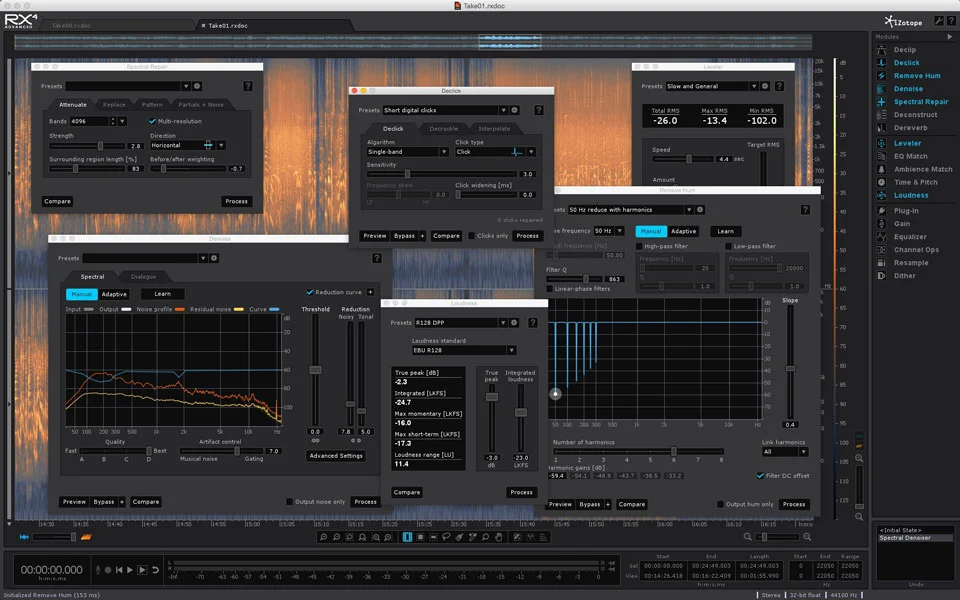This screenshot has width=960, height=600.
Task: Adjust Denoise Threshold vertical slider
Action: [315, 370]
